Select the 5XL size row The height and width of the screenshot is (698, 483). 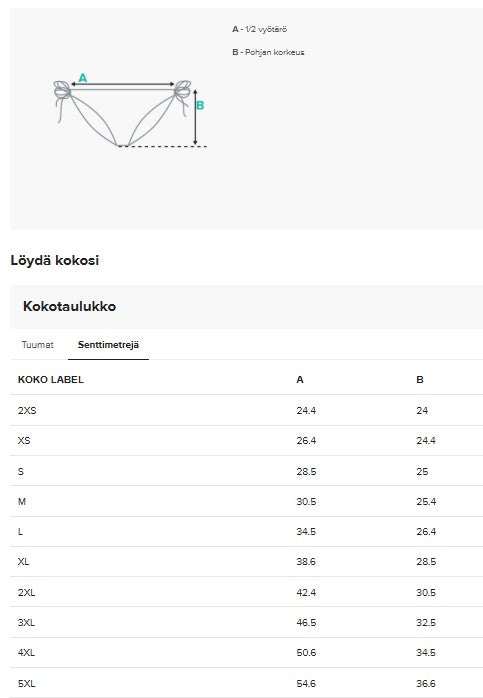(x=246, y=683)
